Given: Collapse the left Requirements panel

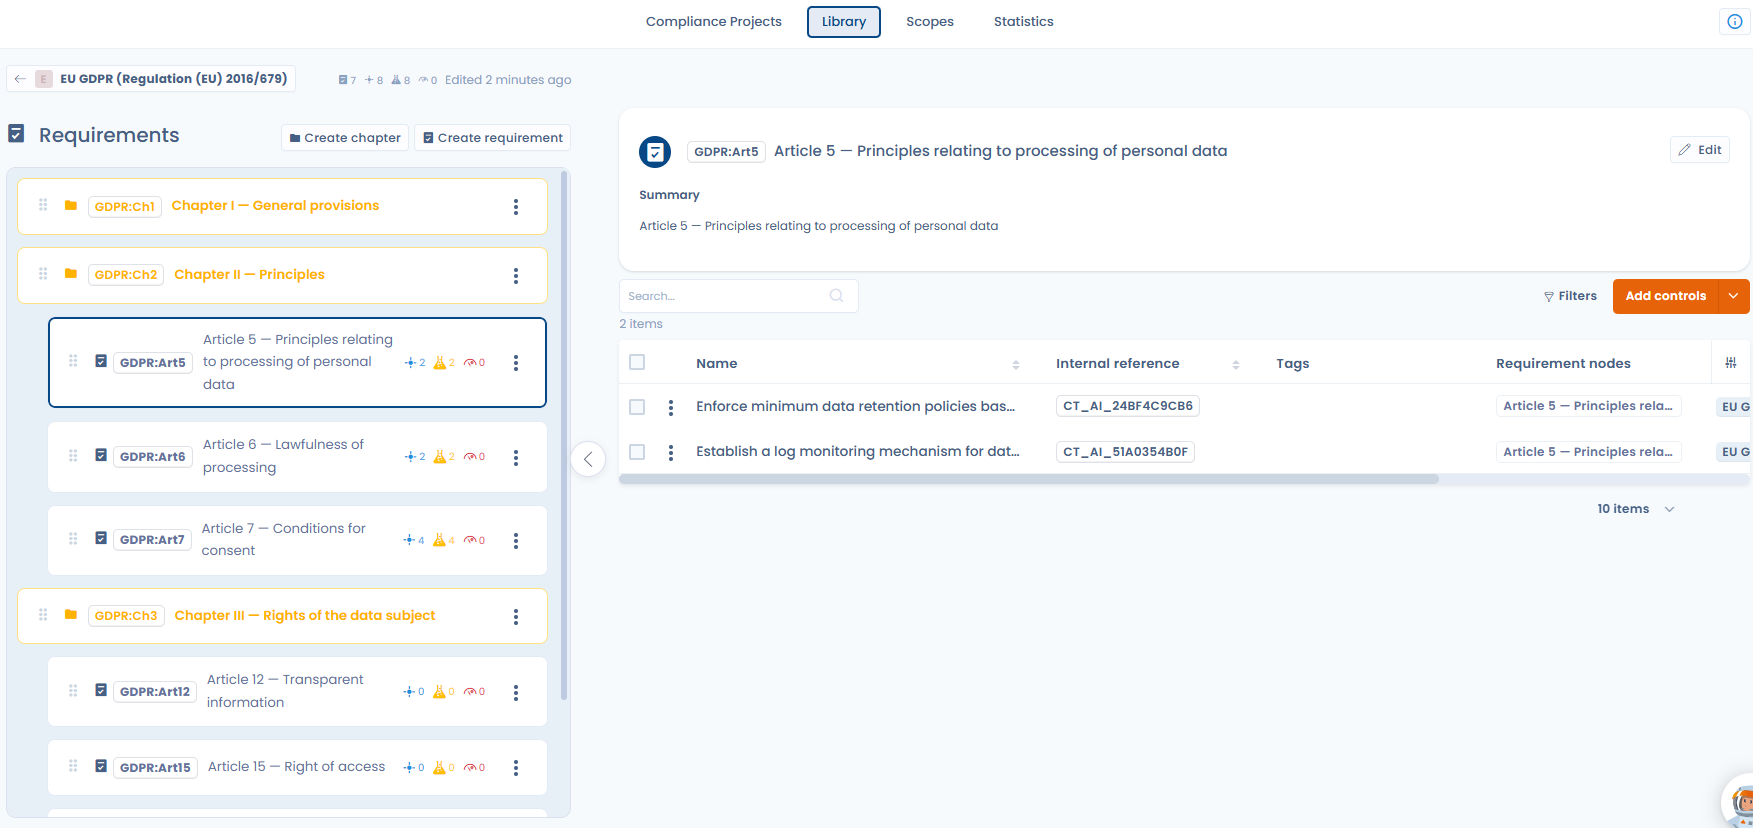Looking at the screenshot, I should click(x=588, y=459).
